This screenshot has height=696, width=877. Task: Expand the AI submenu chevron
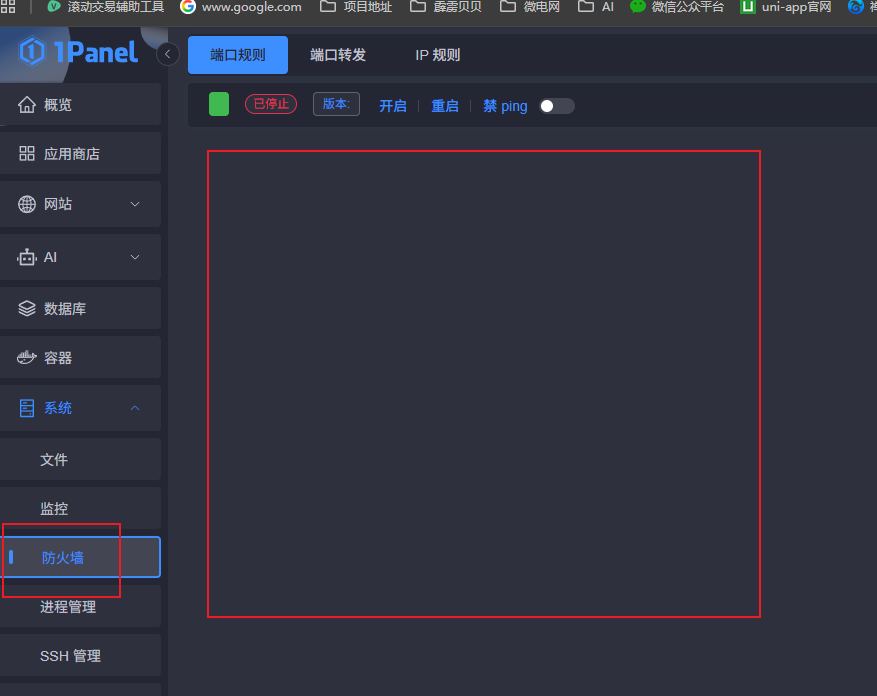[x=136, y=257]
